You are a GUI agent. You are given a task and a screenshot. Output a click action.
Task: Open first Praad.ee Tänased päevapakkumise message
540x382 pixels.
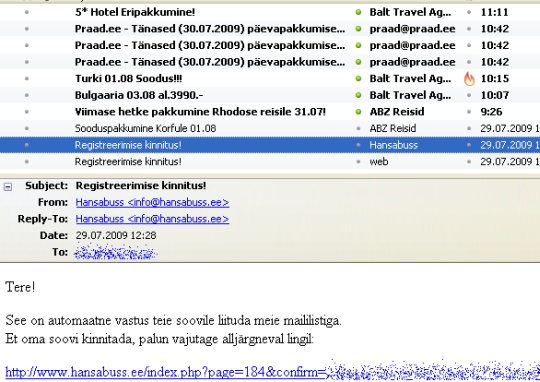[x=210, y=29]
